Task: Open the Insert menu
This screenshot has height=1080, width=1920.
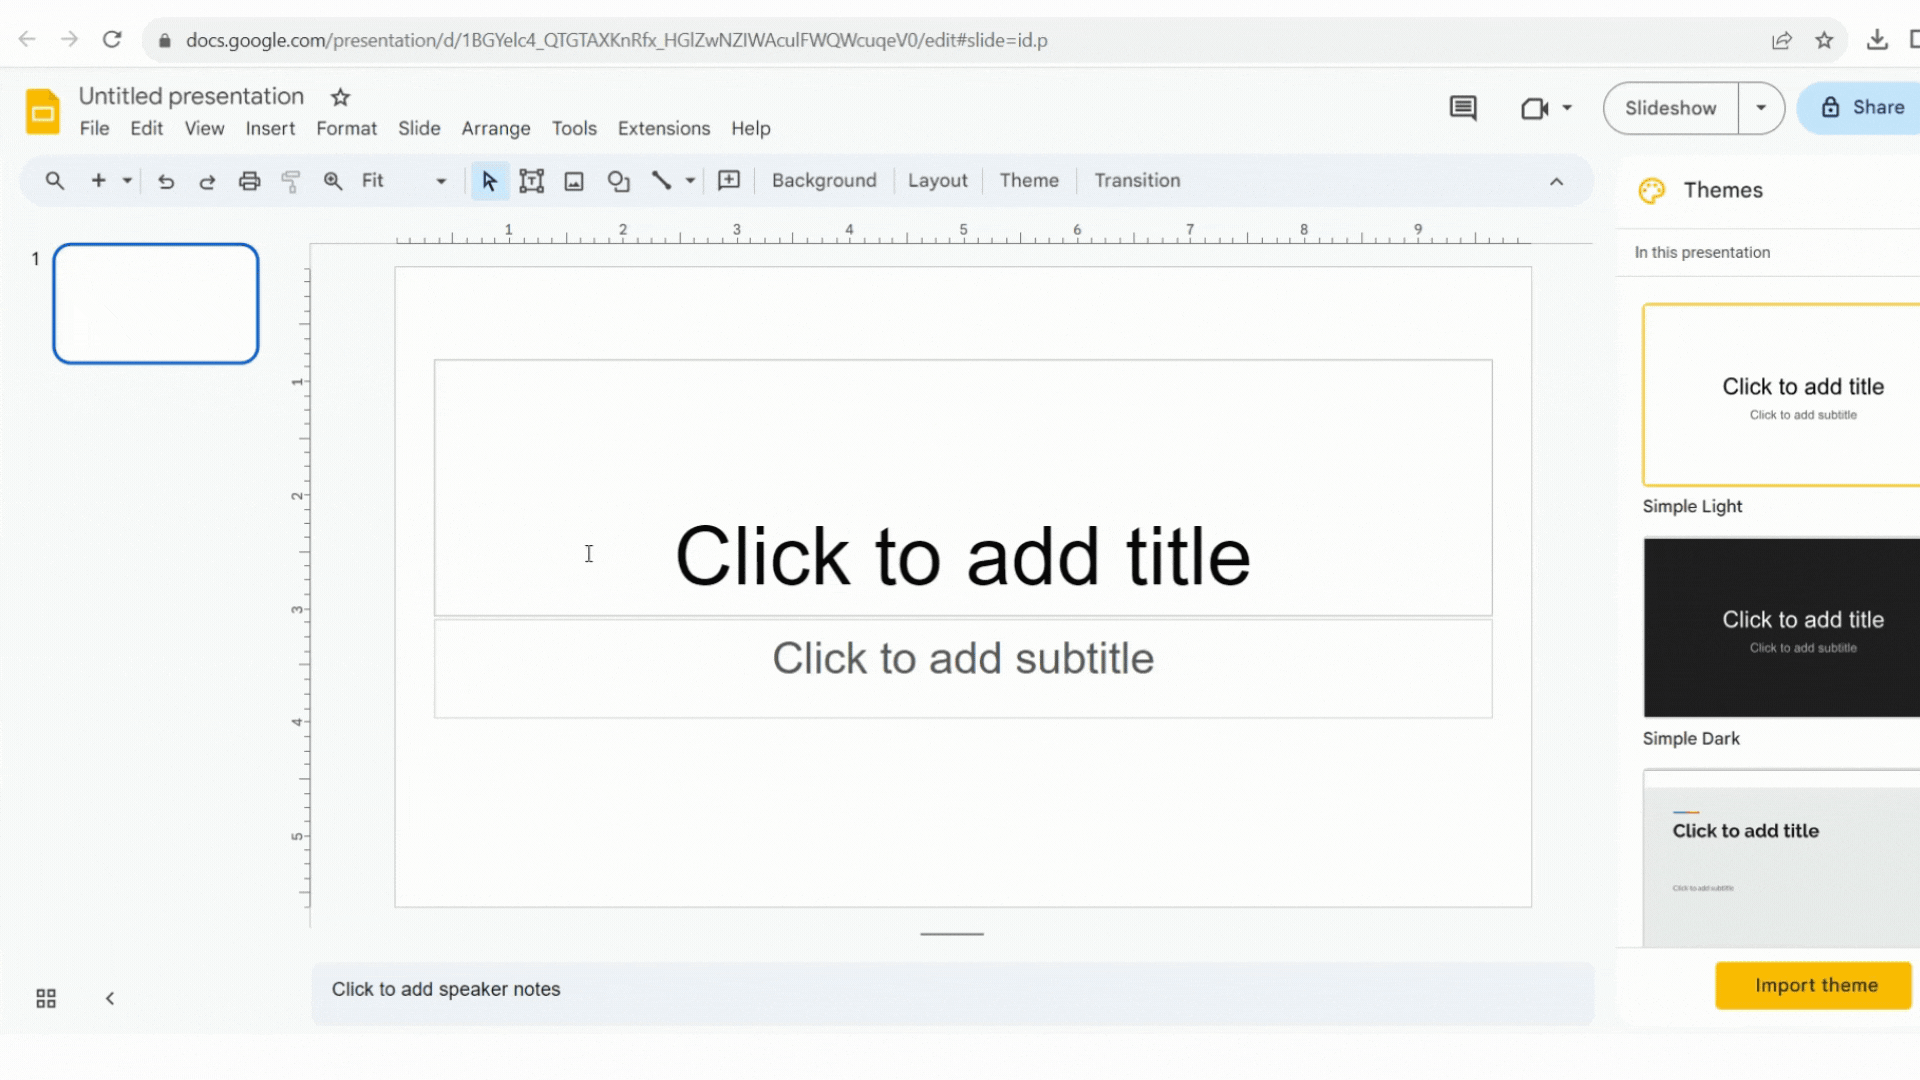Action: (x=270, y=128)
